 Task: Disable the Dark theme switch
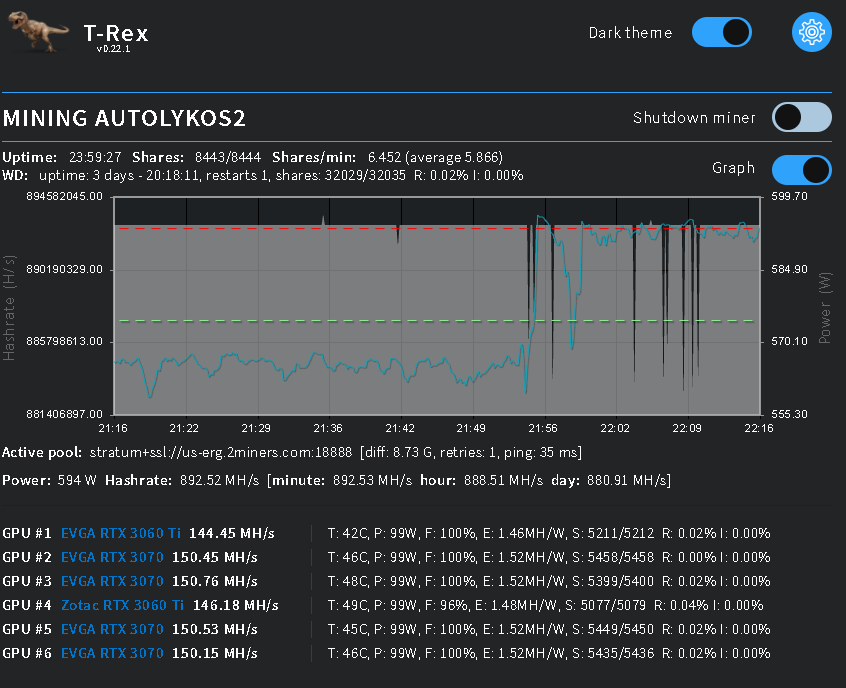(x=721, y=32)
